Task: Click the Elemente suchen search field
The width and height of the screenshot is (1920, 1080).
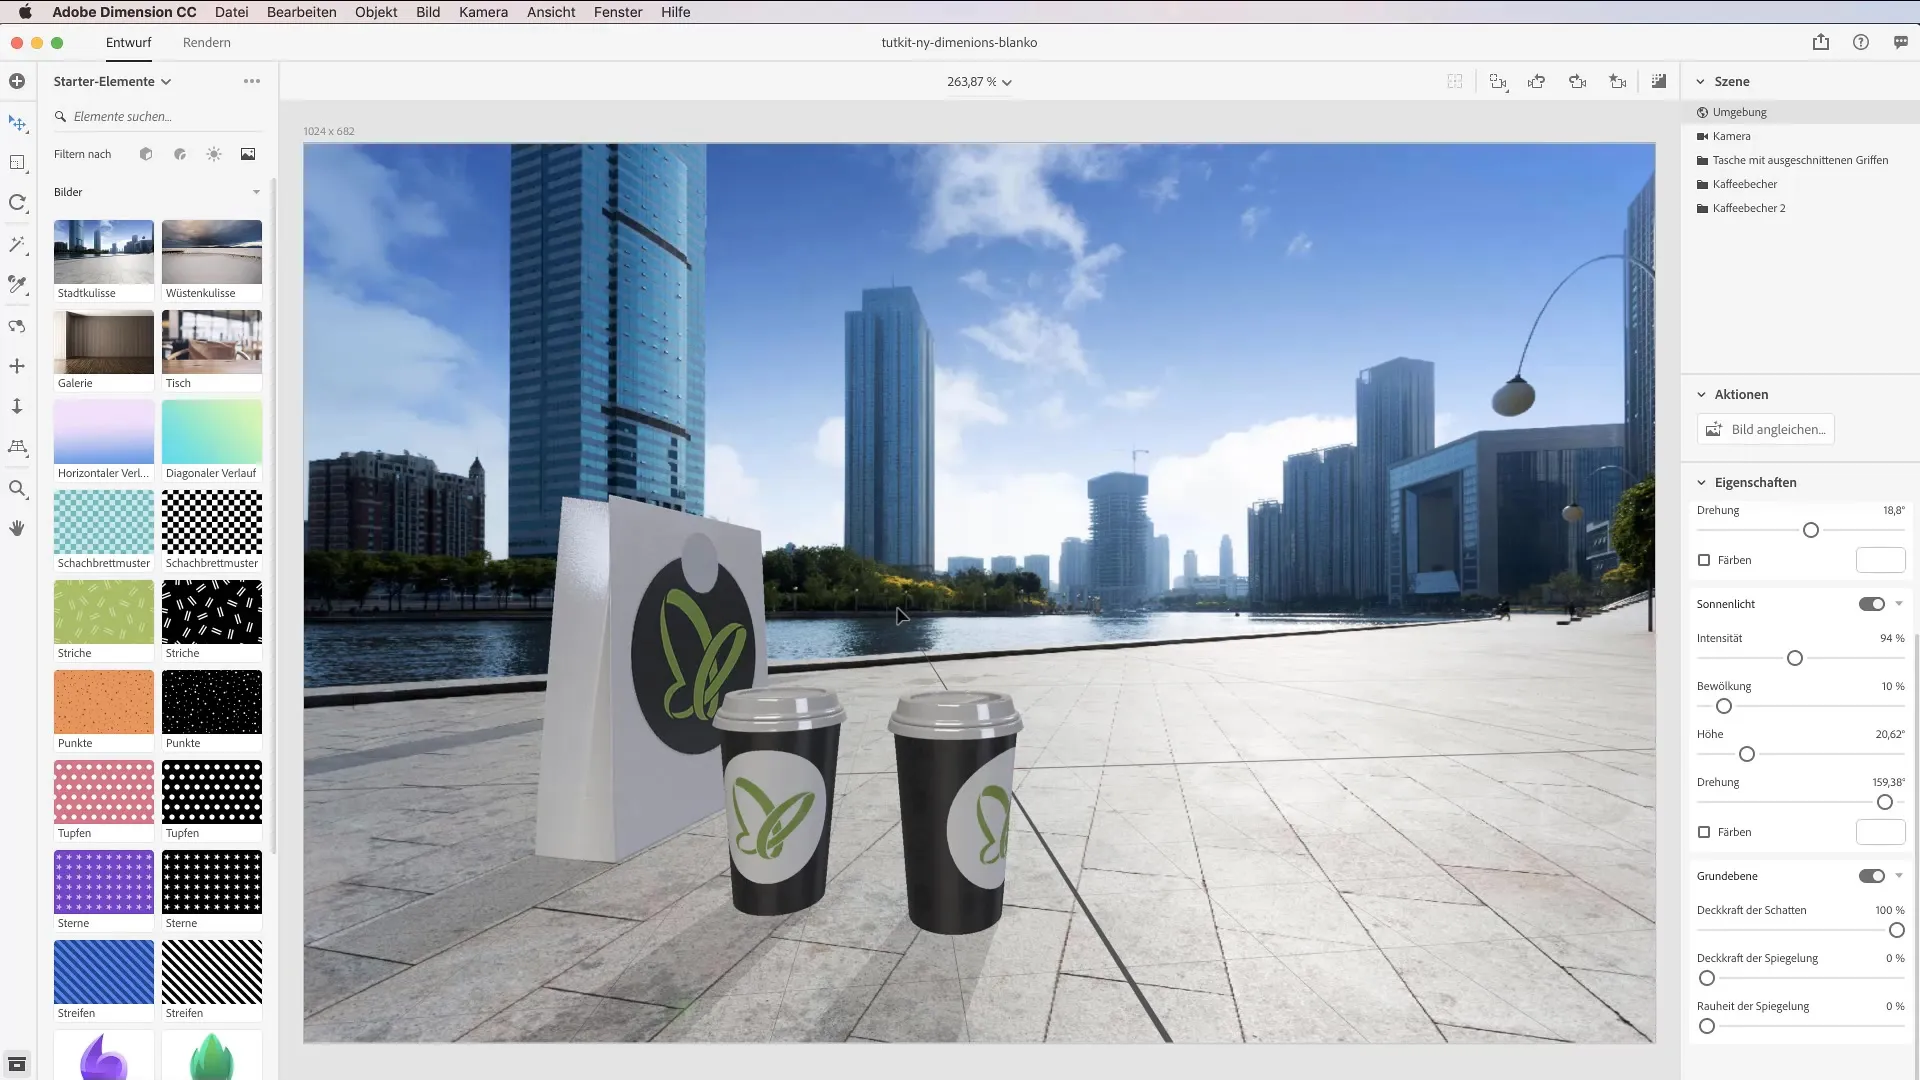Action: [x=158, y=116]
